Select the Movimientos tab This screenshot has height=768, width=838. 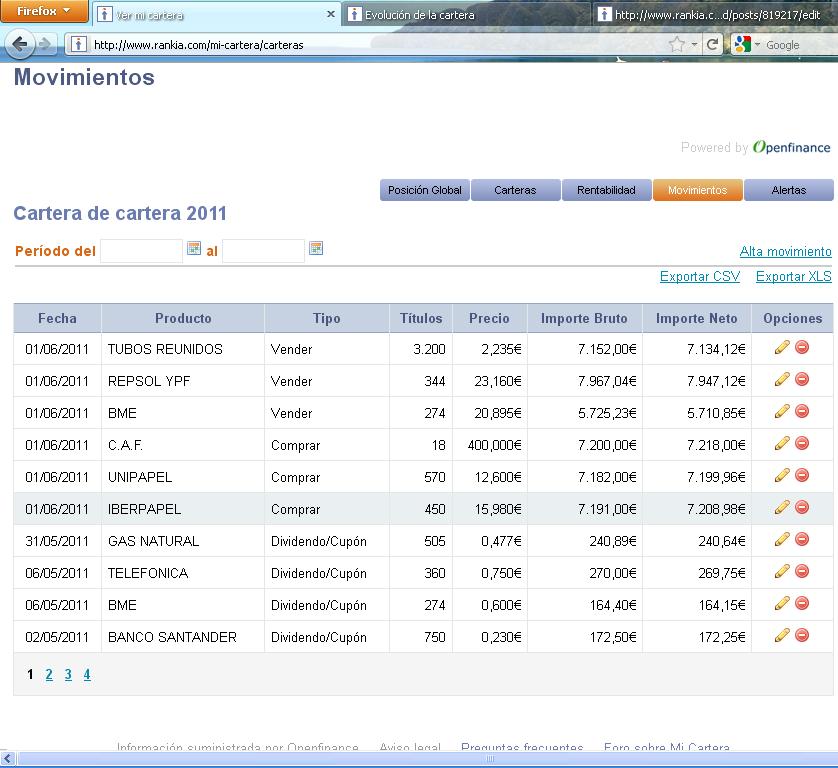[697, 190]
